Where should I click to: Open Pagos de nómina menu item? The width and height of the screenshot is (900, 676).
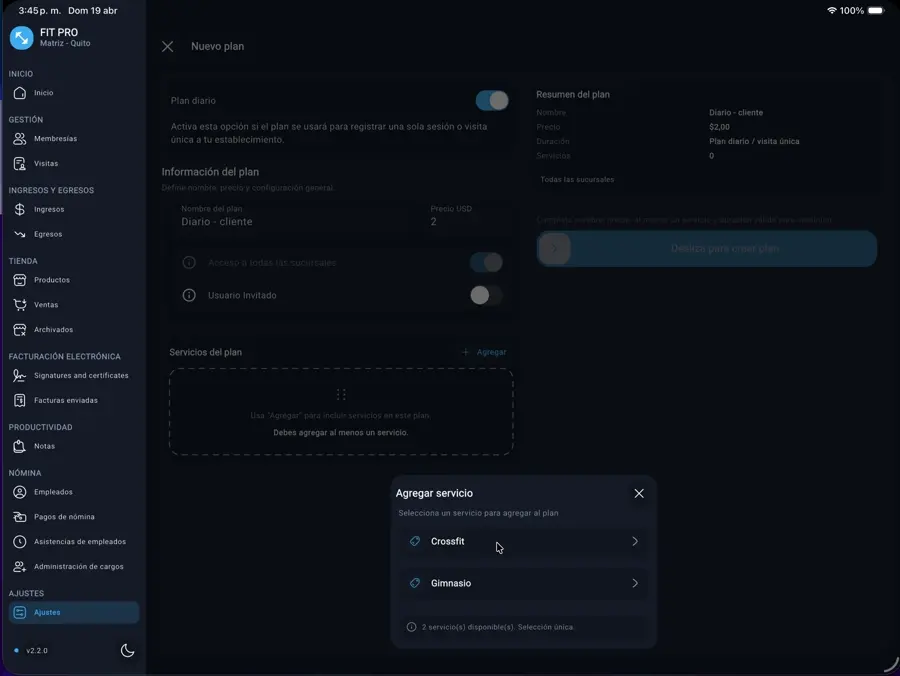(x=64, y=517)
